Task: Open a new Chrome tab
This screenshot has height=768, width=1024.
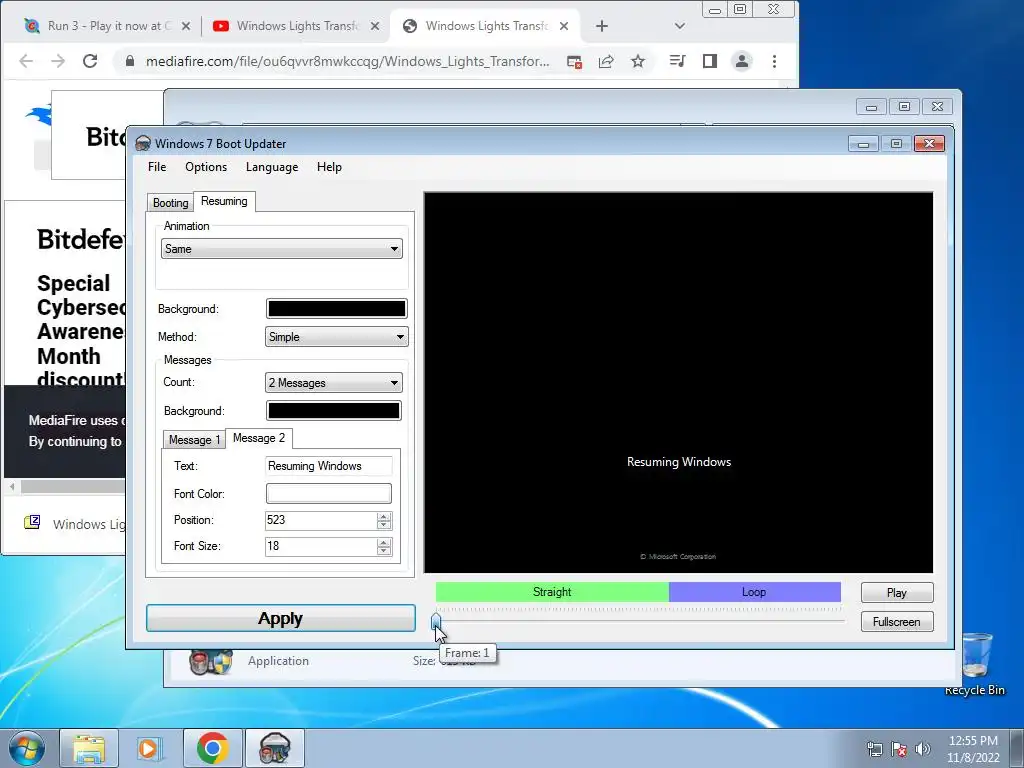Action: click(x=602, y=26)
